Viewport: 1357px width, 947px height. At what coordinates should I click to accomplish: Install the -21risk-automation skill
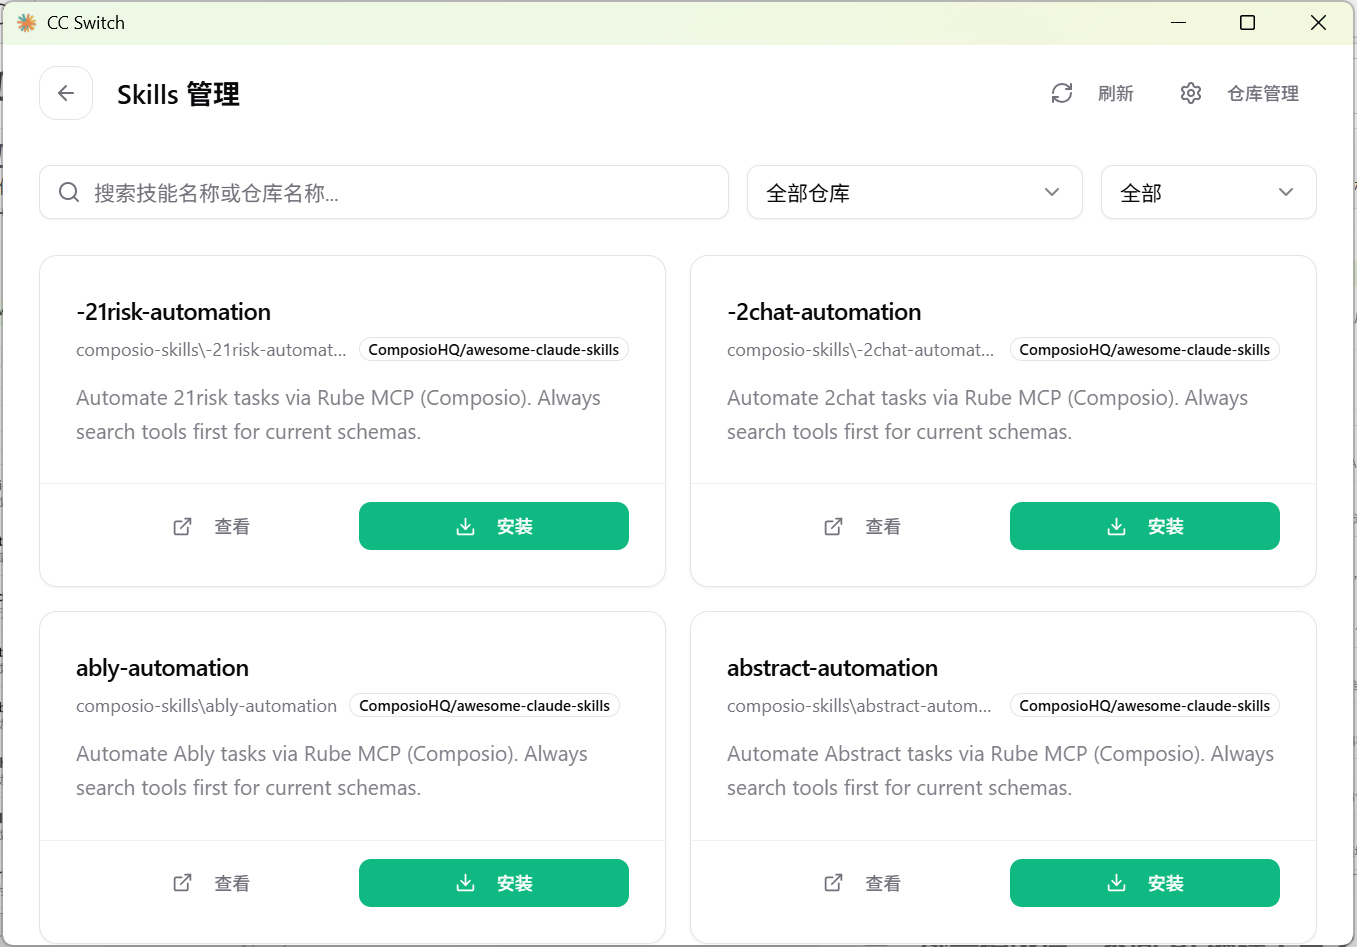pyautogui.click(x=494, y=526)
